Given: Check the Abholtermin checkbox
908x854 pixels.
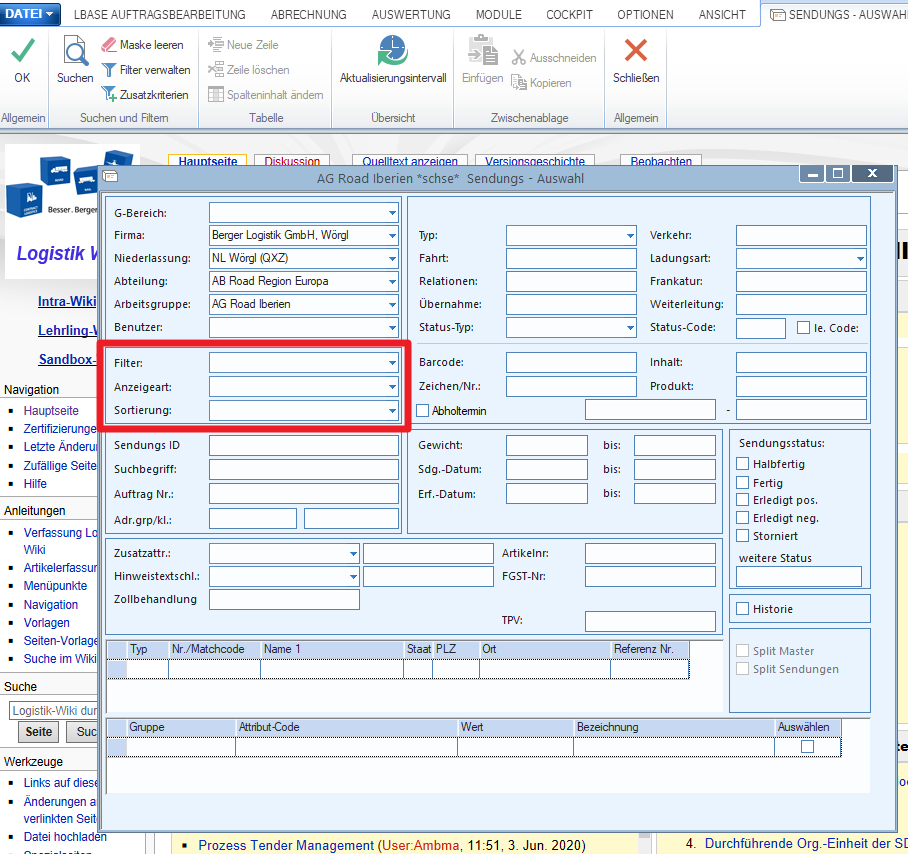Looking at the screenshot, I should point(423,410).
